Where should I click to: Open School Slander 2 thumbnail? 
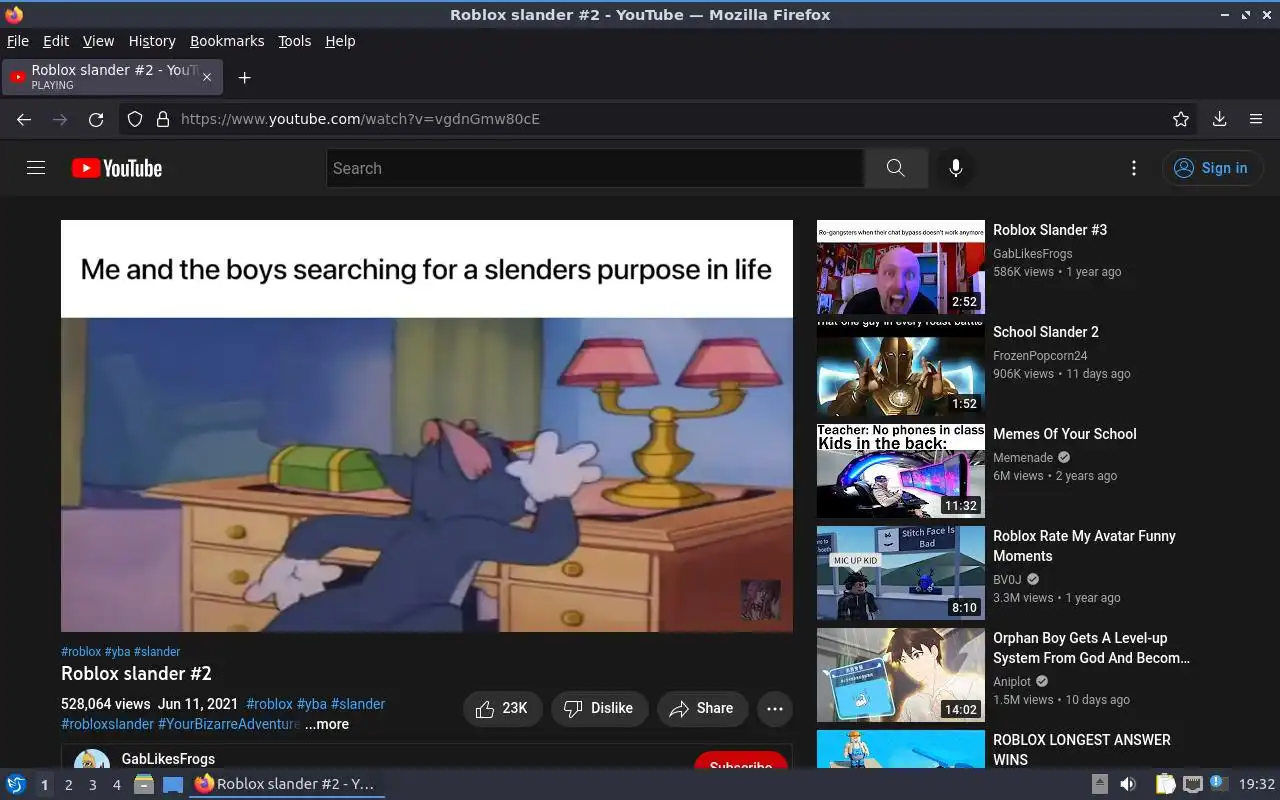[x=901, y=369]
